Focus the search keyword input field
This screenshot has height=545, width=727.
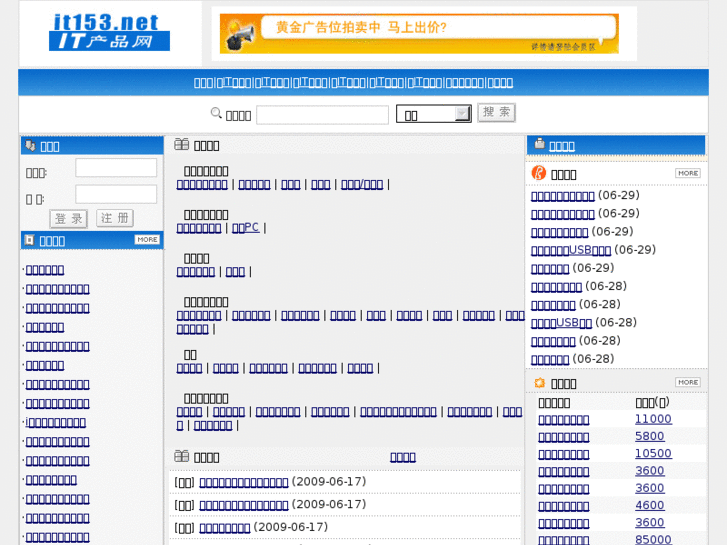pos(322,115)
